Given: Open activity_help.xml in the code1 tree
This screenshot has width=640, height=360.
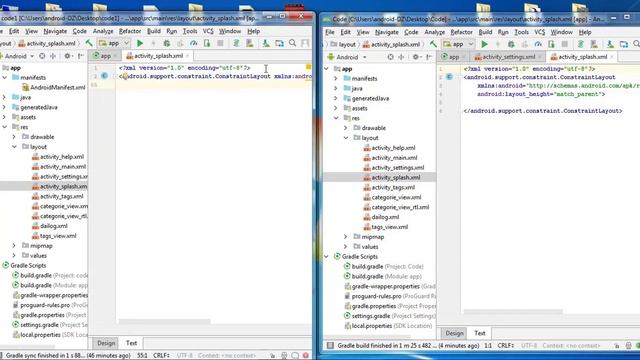Looking at the screenshot, I should [58, 157].
